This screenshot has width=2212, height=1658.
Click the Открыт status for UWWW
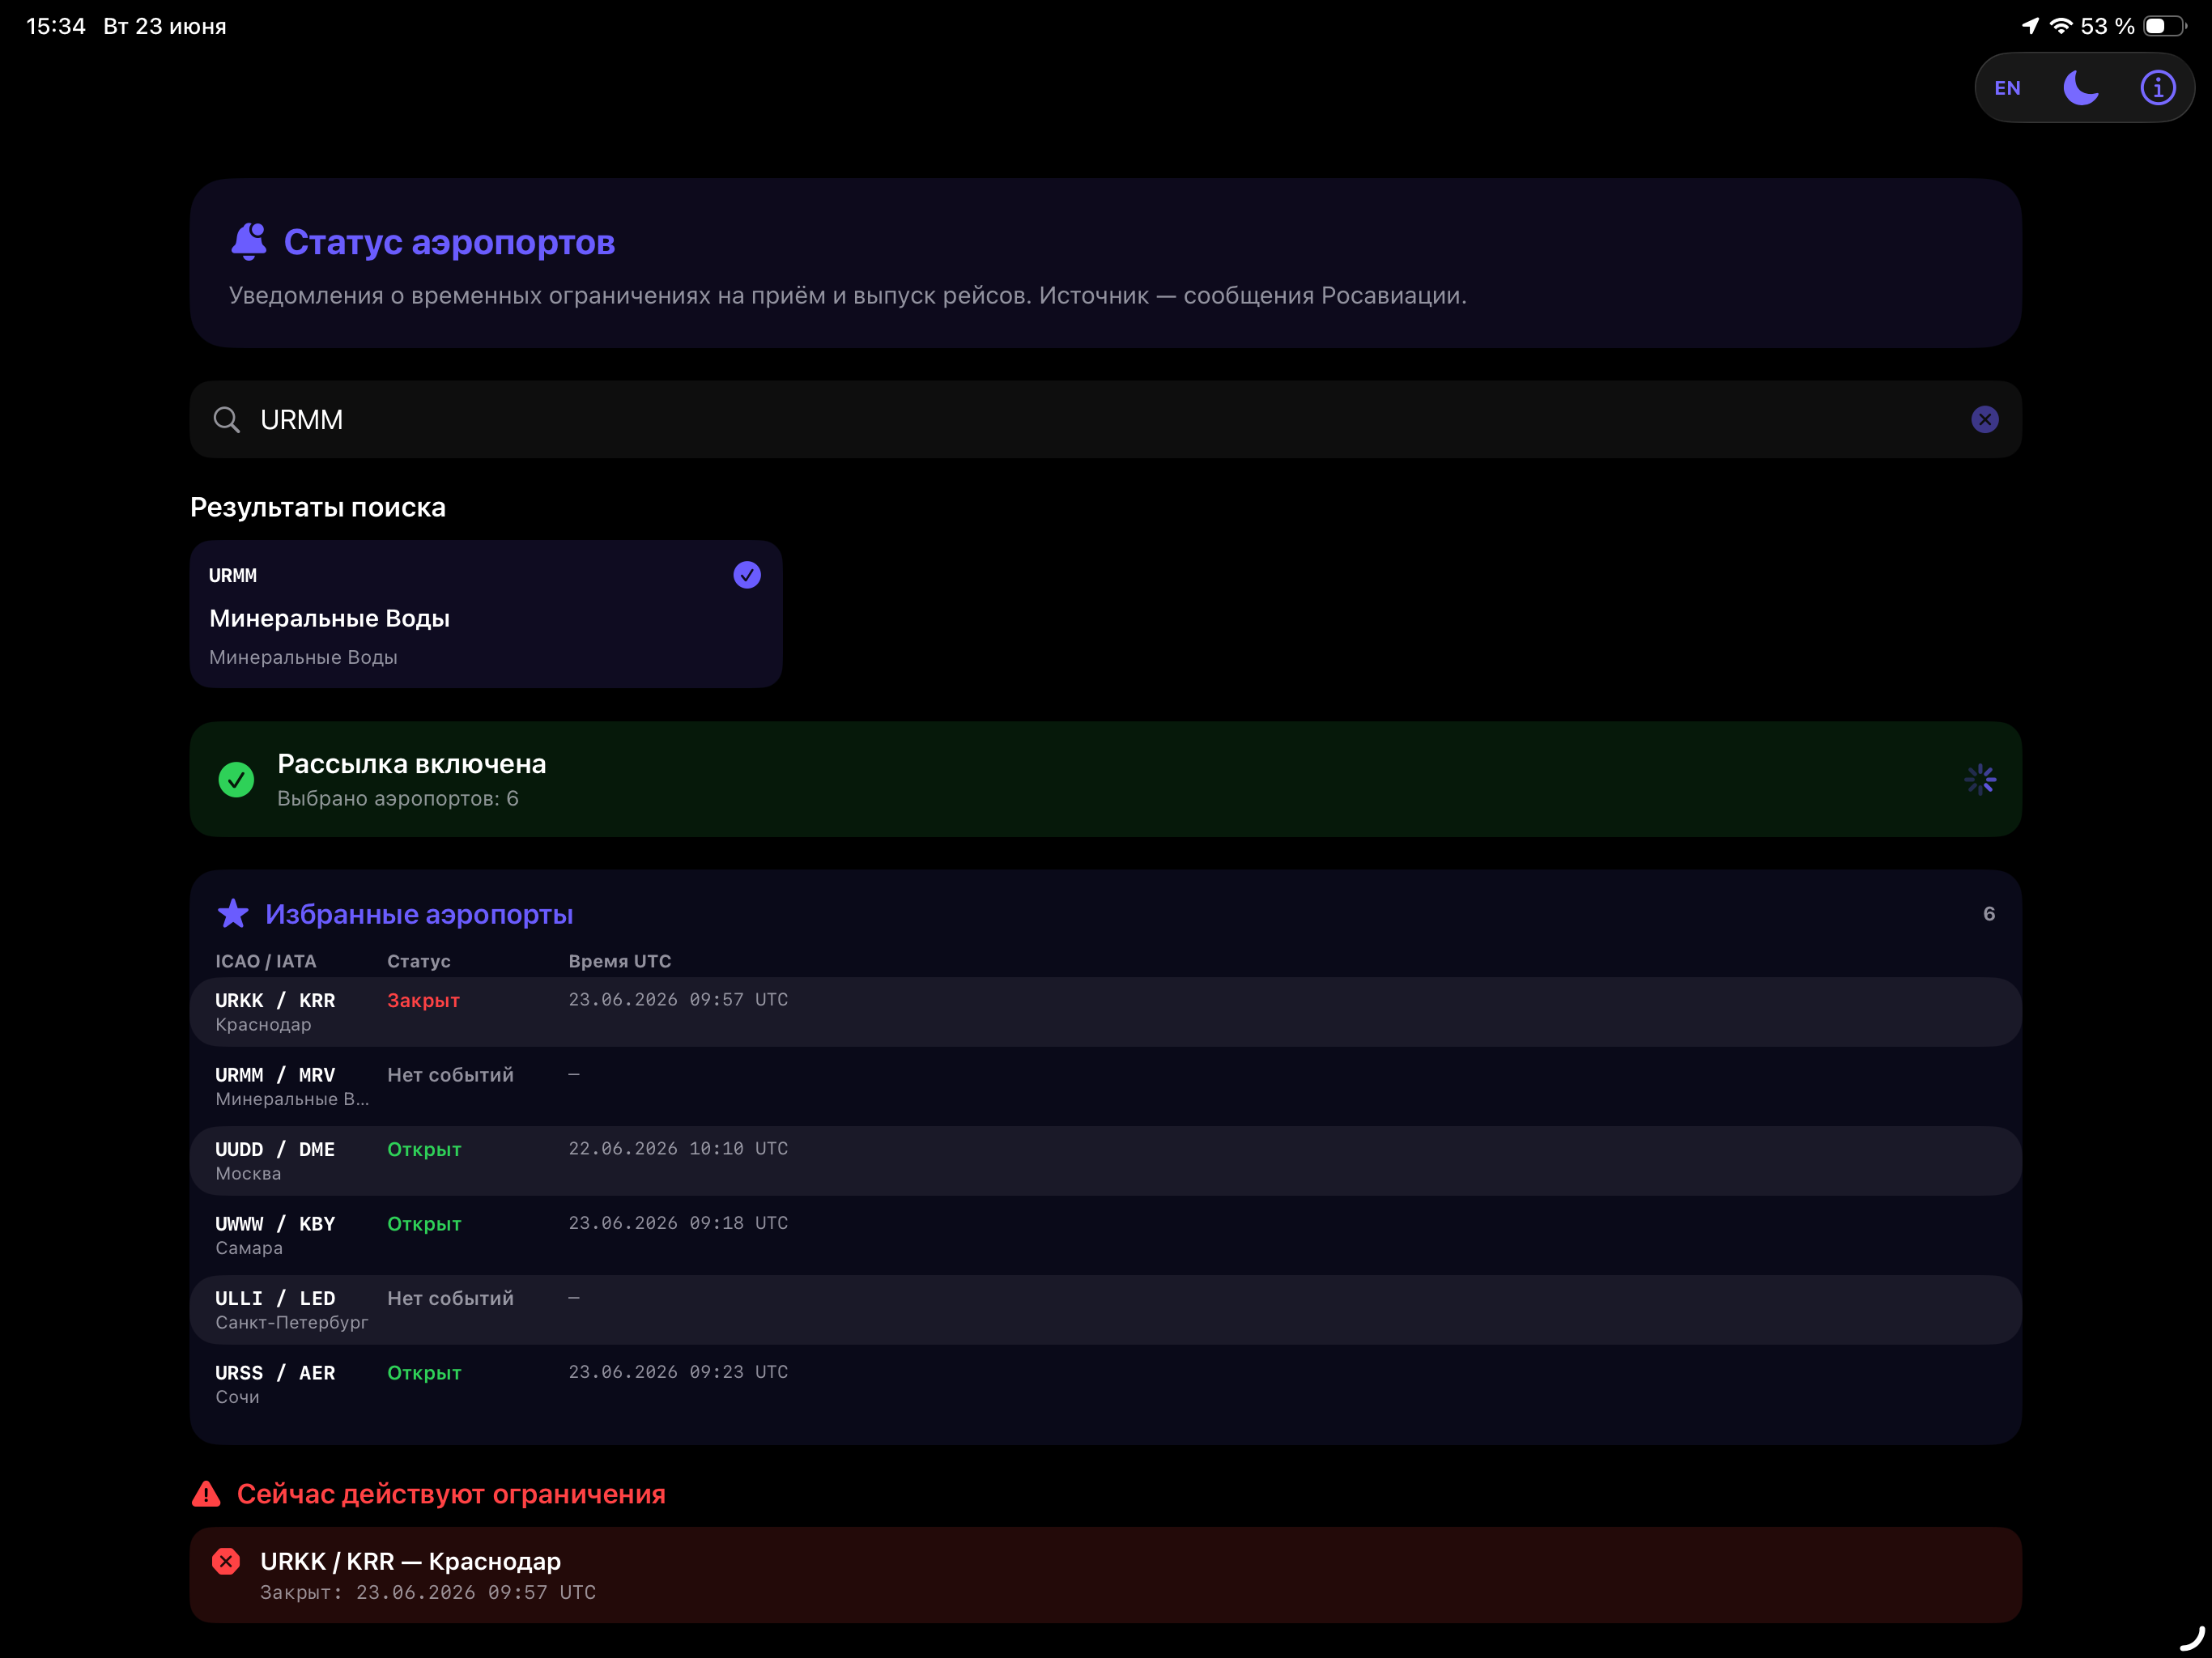point(424,1224)
